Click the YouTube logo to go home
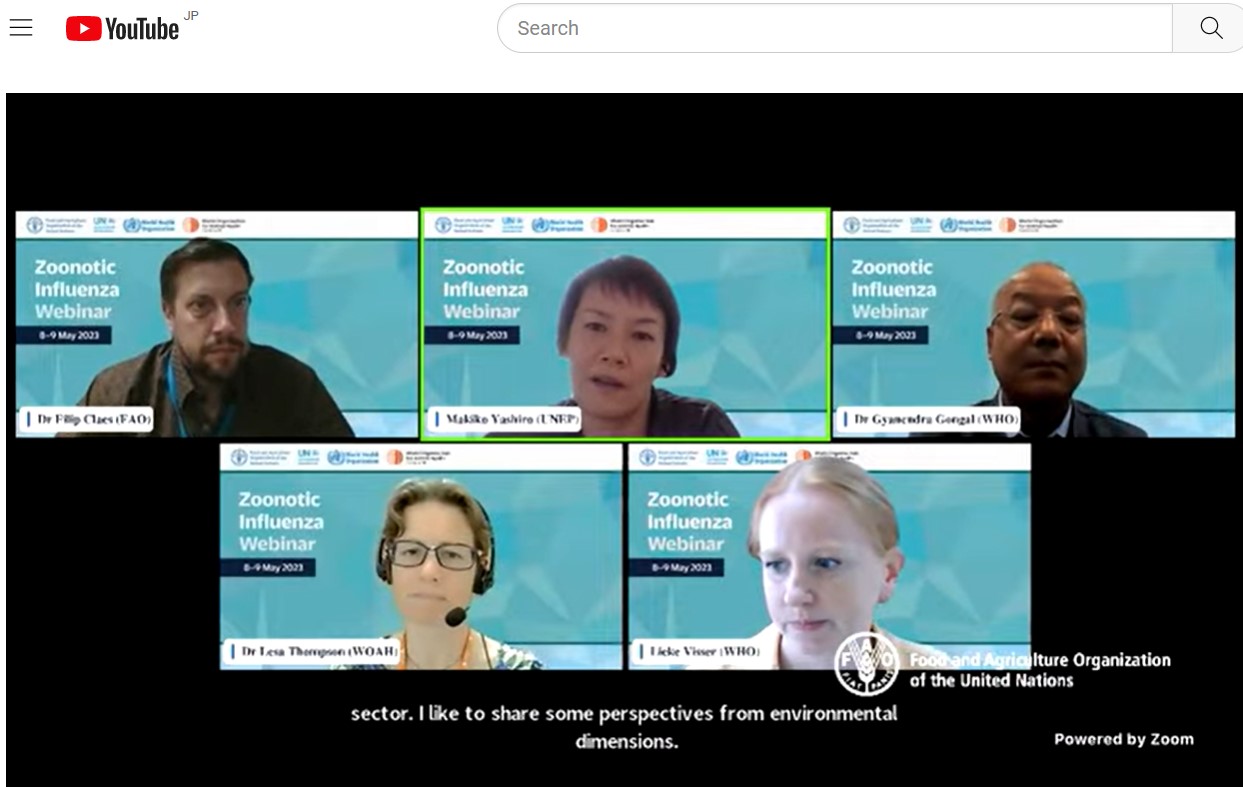The width and height of the screenshot is (1243, 787). [x=122, y=29]
